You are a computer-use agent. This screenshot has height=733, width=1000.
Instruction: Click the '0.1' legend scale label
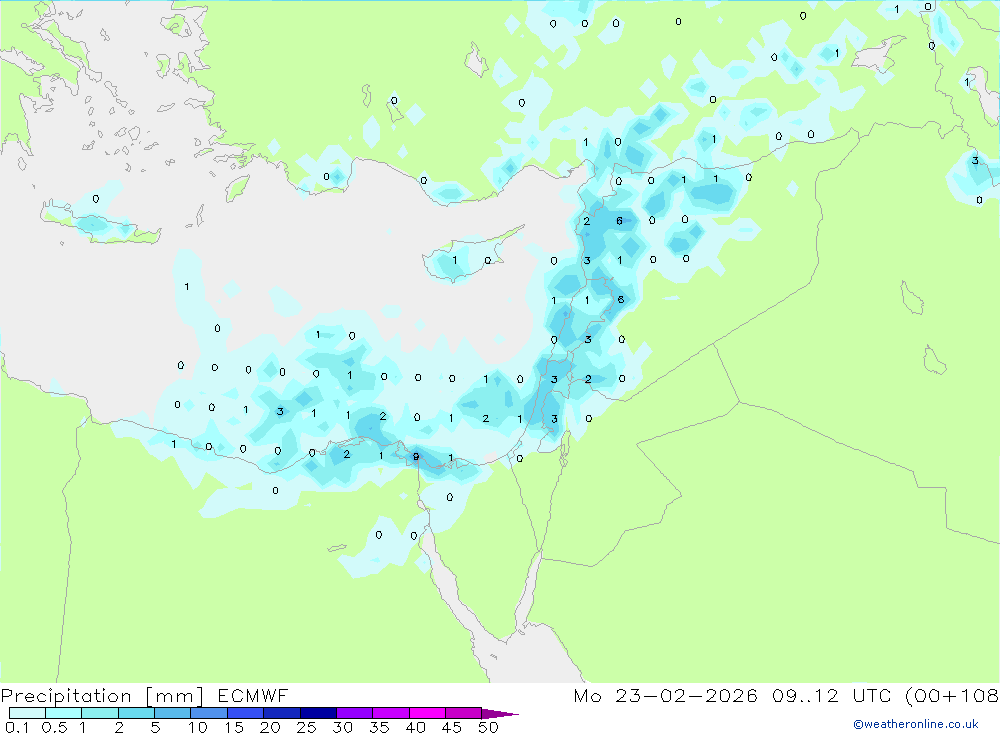17,727
